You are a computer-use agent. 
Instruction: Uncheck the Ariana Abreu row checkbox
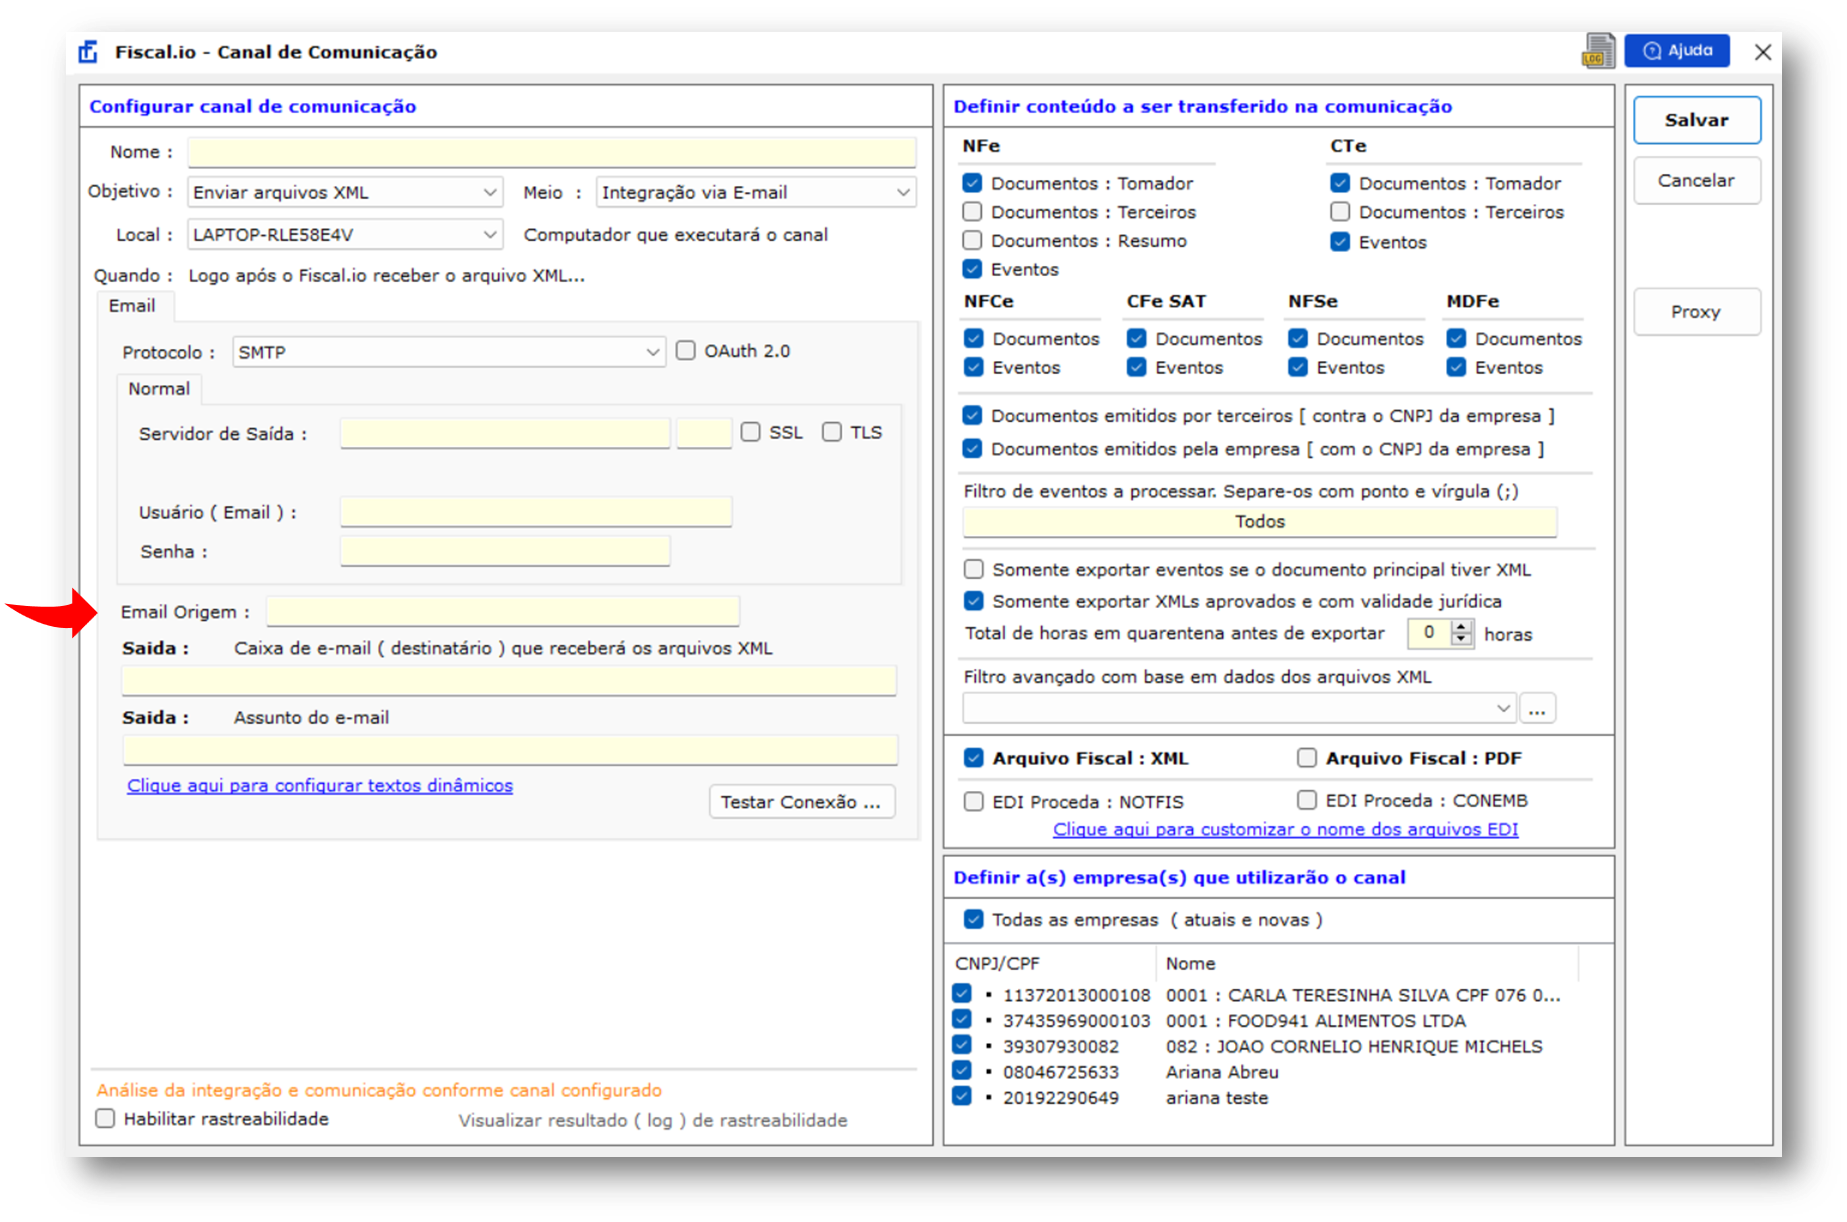(962, 1071)
